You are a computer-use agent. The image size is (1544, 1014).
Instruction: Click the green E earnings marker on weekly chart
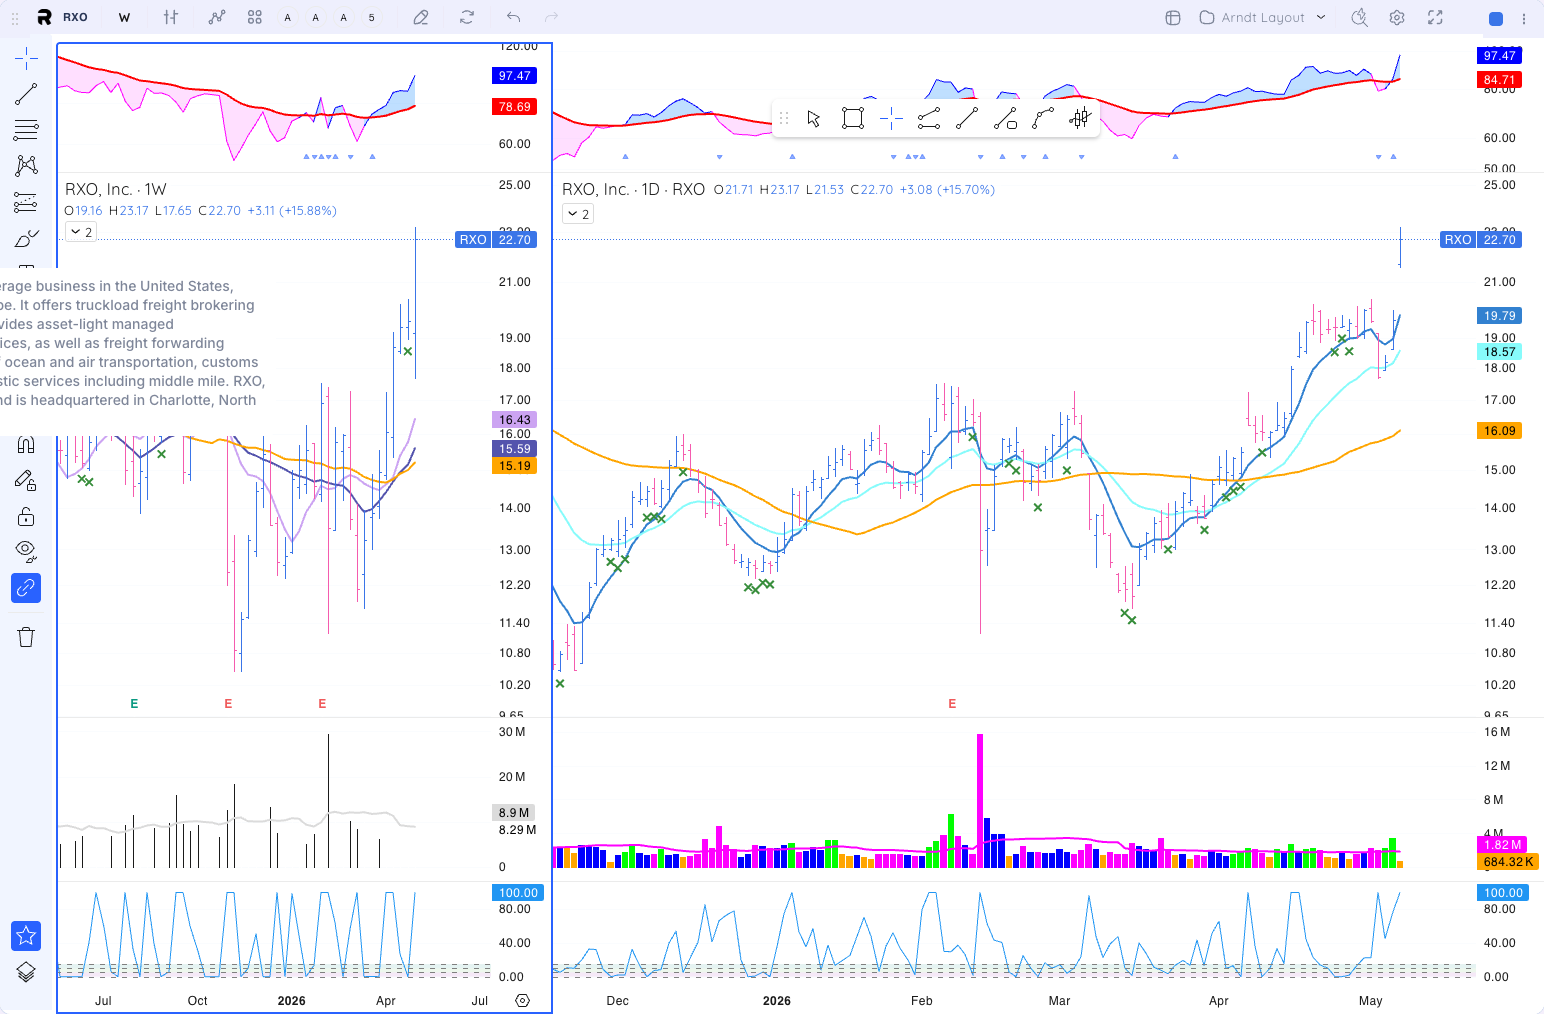coord(134,704)
